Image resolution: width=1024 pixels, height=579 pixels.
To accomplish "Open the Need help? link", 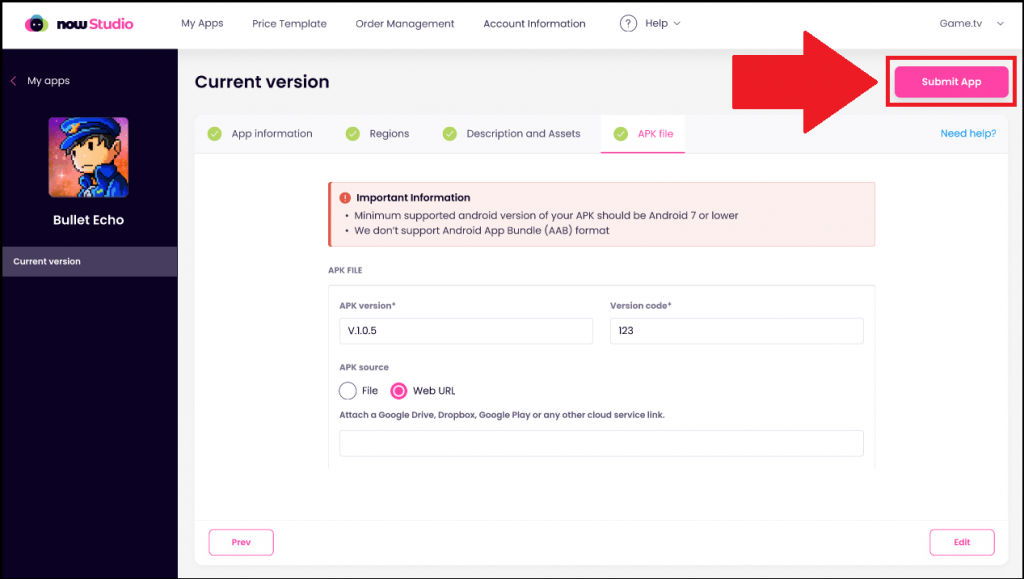I will 968,132.
